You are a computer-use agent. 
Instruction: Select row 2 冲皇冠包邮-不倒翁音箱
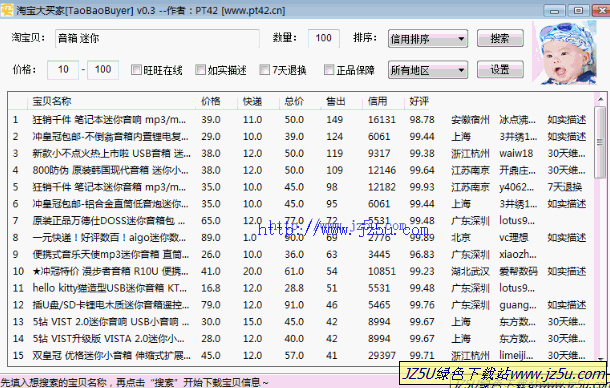[x=301, y=137]
